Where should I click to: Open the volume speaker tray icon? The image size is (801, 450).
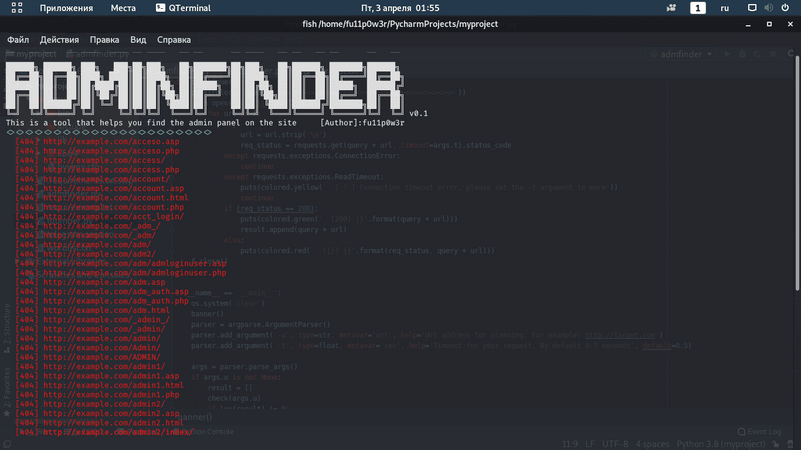click(768, 8)
